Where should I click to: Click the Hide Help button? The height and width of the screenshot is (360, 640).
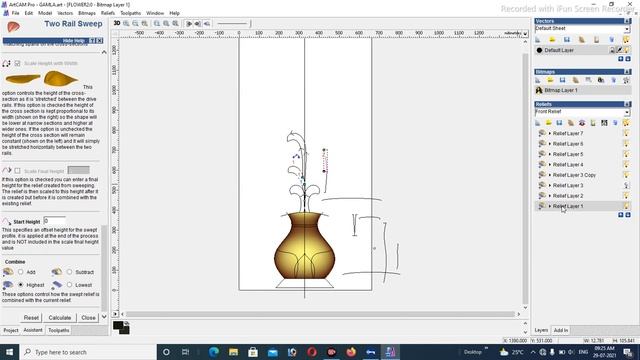(74, 41)
